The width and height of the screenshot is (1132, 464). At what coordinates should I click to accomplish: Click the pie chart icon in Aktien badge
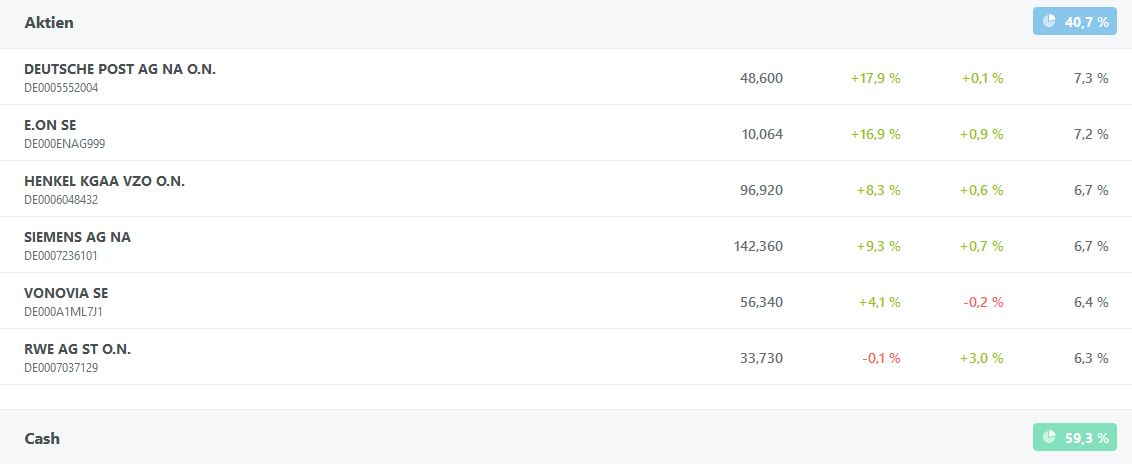coord(1049,21)
